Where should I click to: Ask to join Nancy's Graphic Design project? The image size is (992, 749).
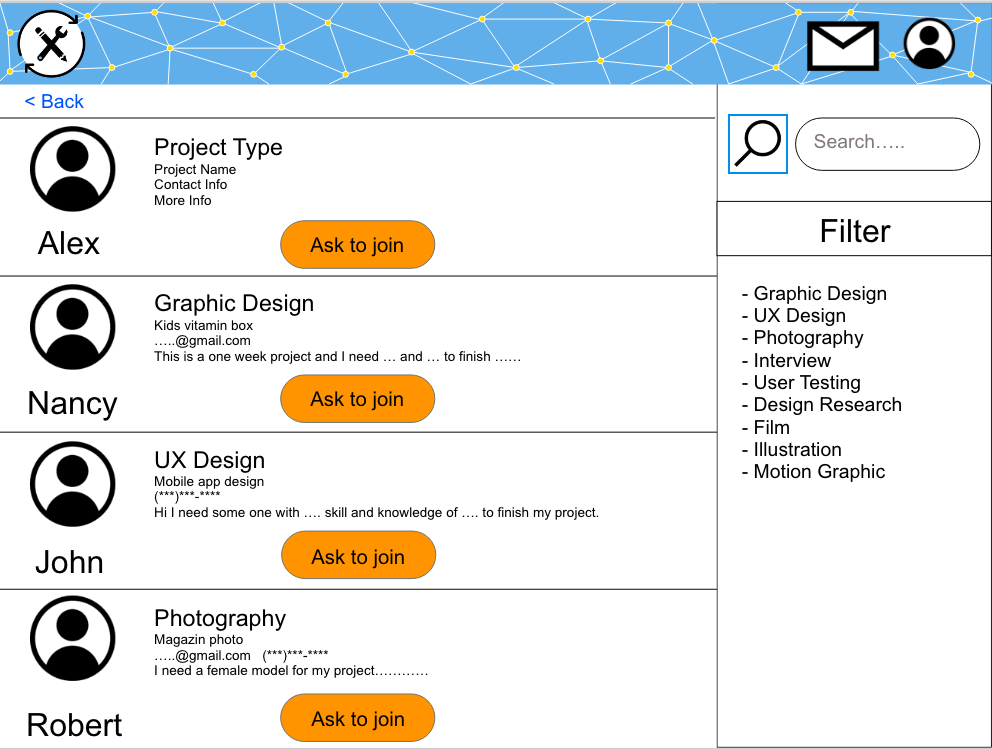tap(357, 398)
